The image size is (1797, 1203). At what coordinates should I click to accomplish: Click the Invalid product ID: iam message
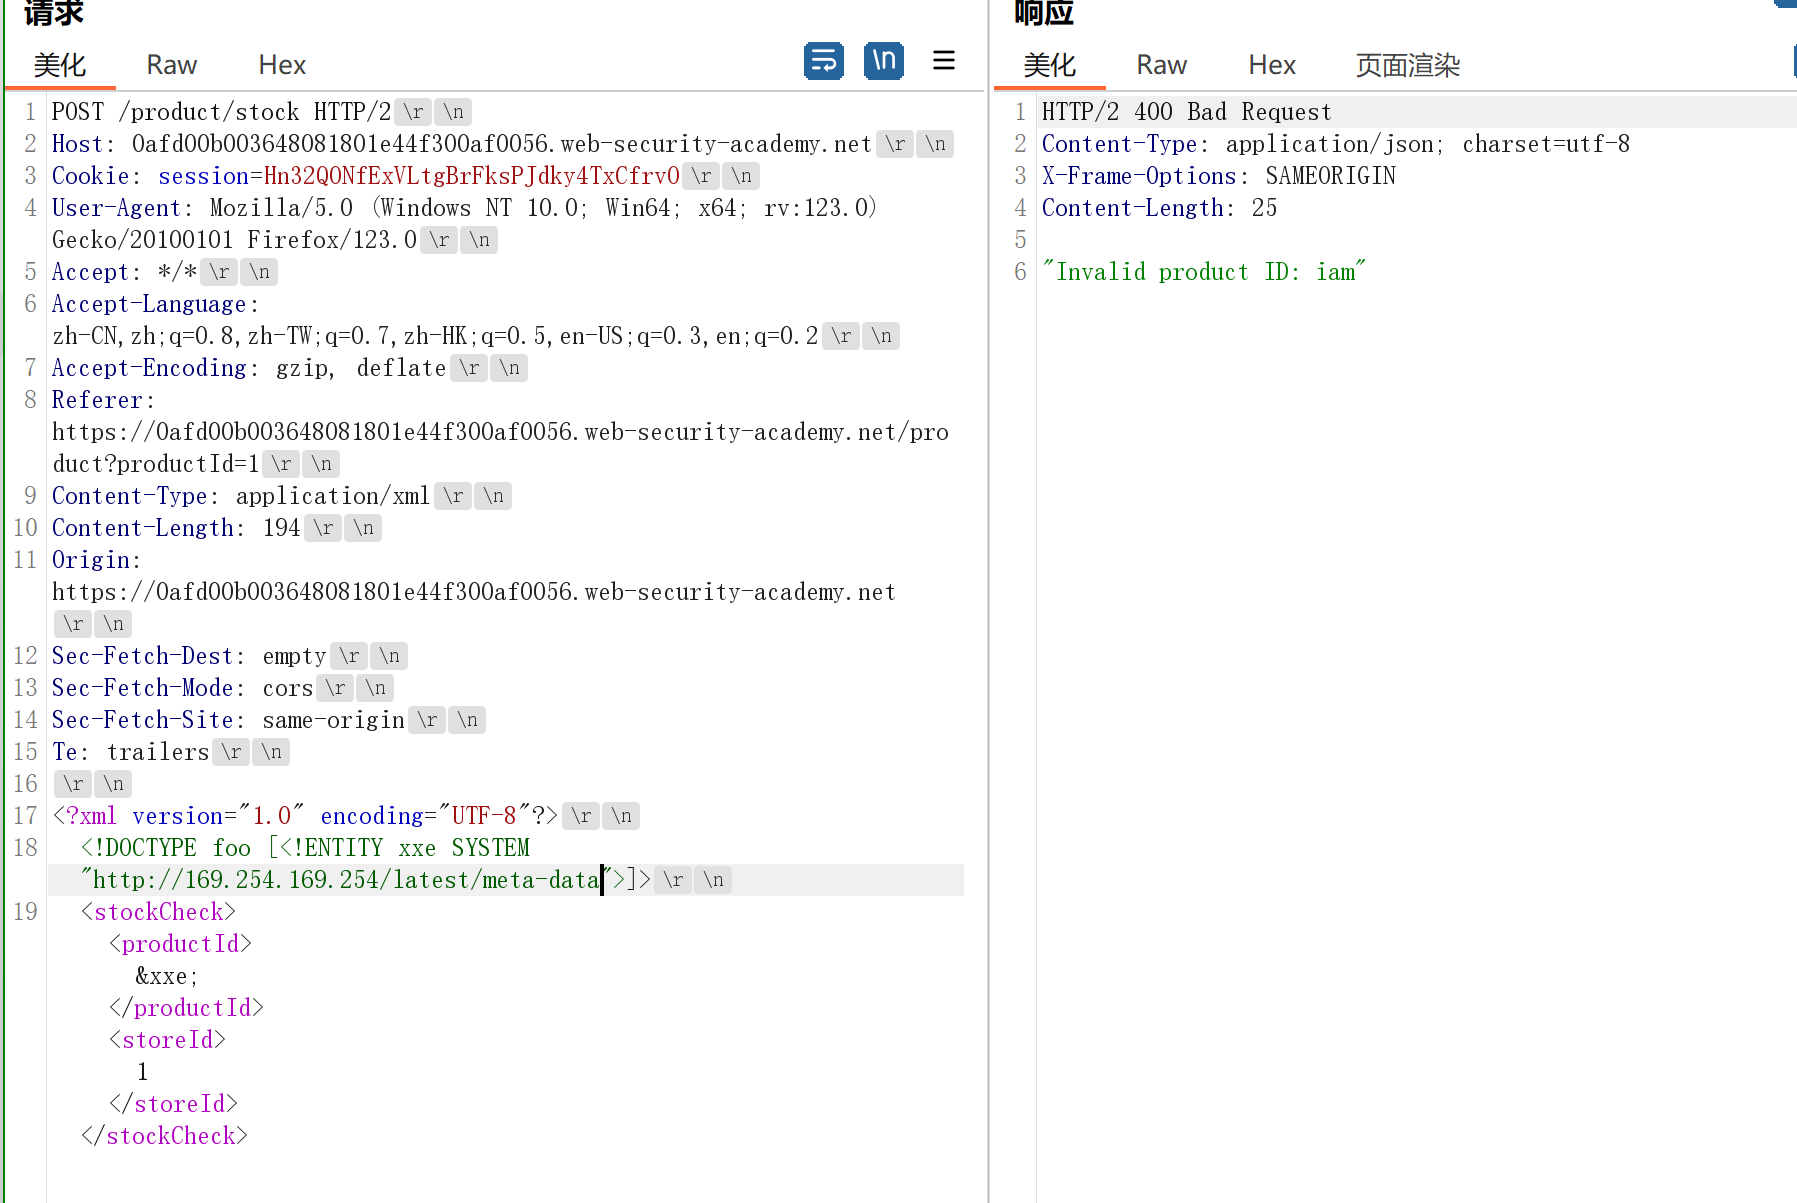point(1204,272)
